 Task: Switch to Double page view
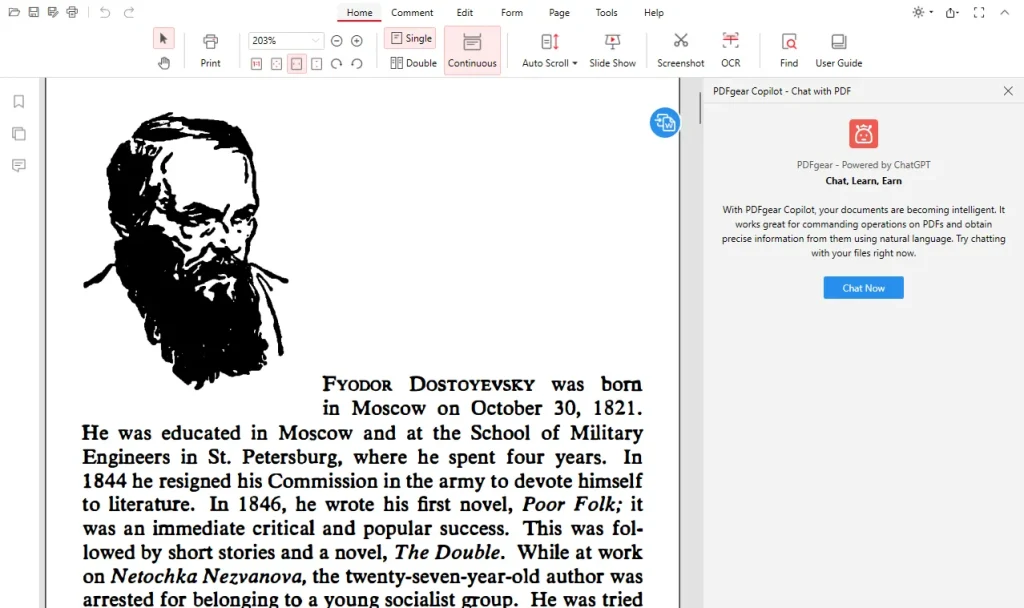pos(413,63)
